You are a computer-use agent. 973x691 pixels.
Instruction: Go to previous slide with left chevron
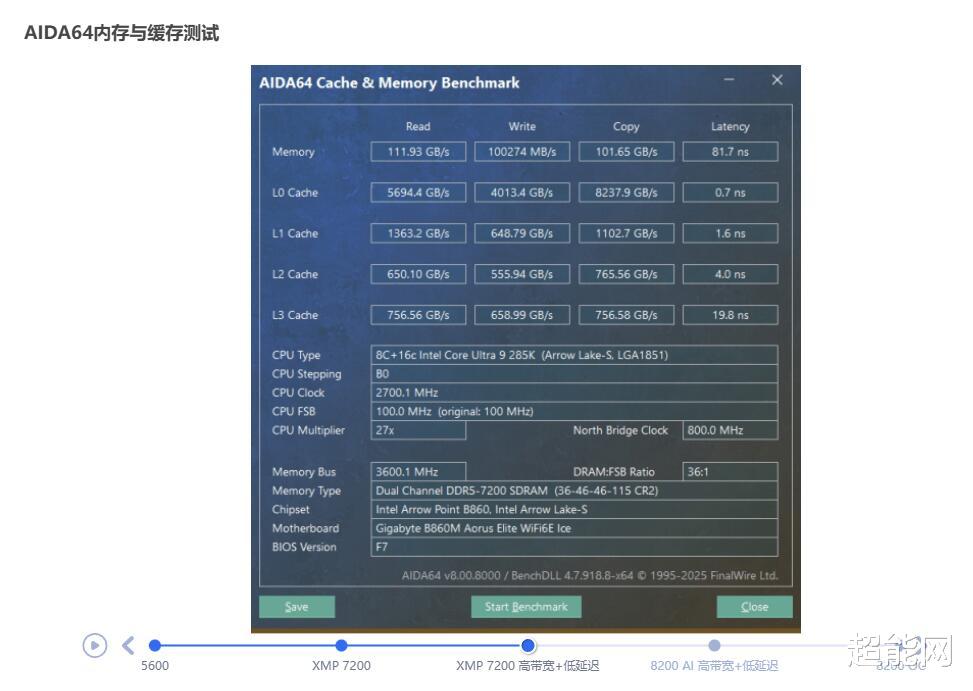pos(128,646)
